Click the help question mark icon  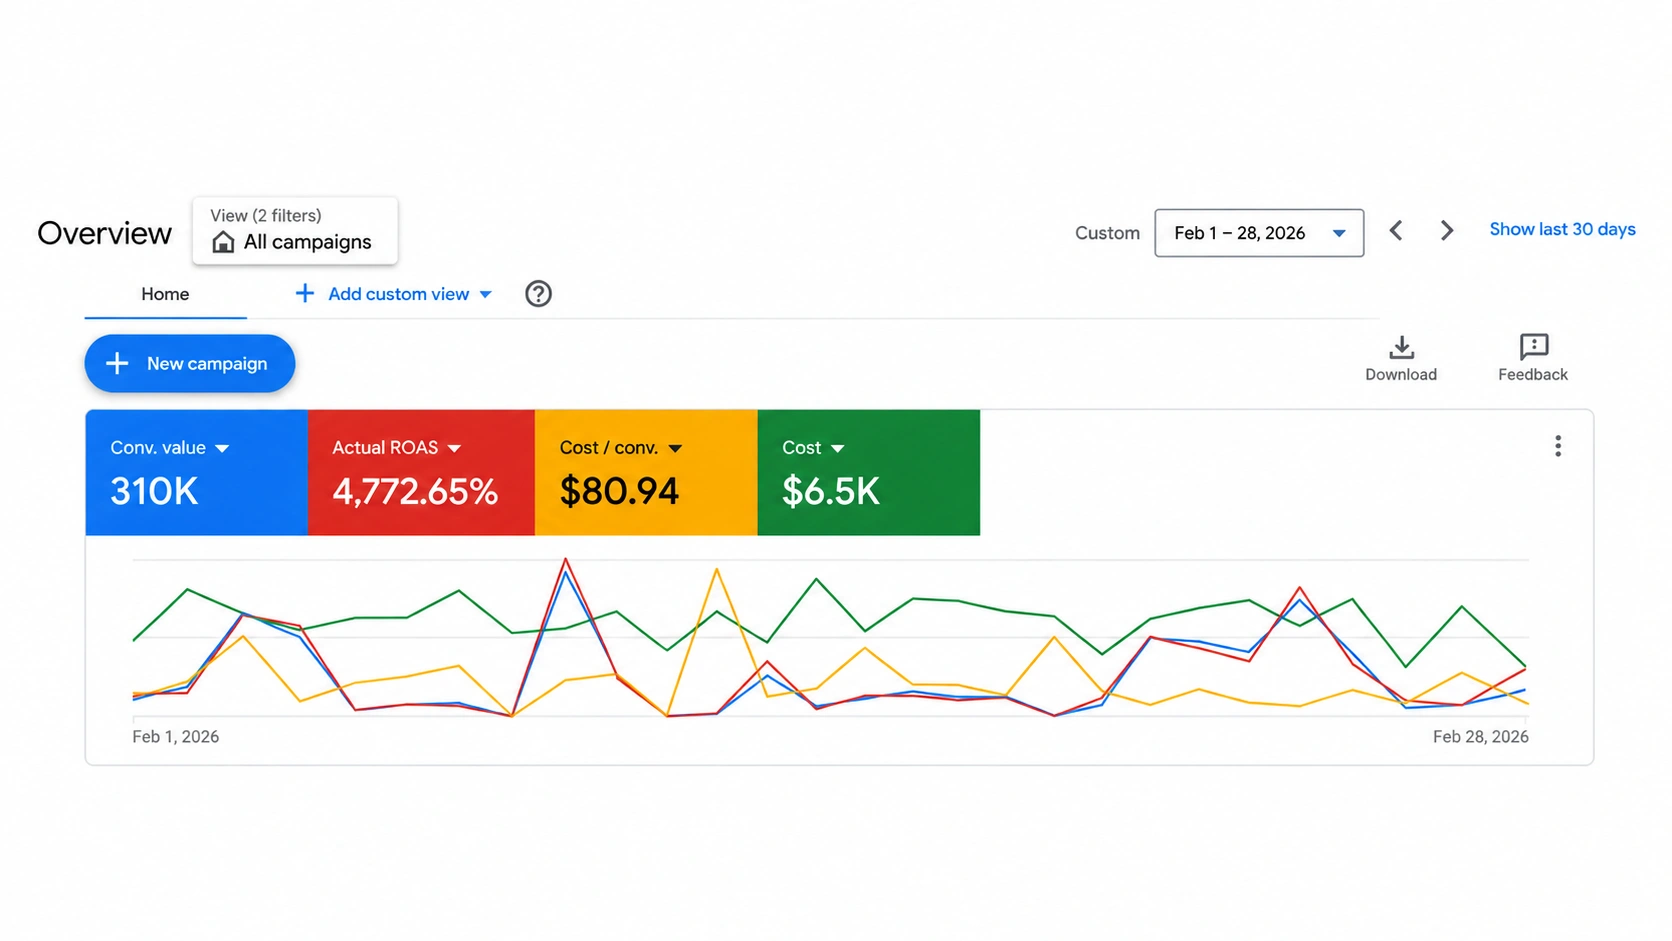(x=538, y=294)
